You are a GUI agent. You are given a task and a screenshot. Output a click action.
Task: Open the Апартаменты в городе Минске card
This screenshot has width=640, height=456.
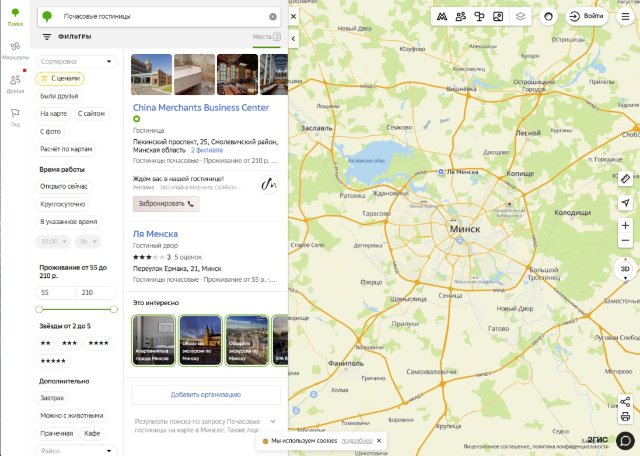[153, 340]
